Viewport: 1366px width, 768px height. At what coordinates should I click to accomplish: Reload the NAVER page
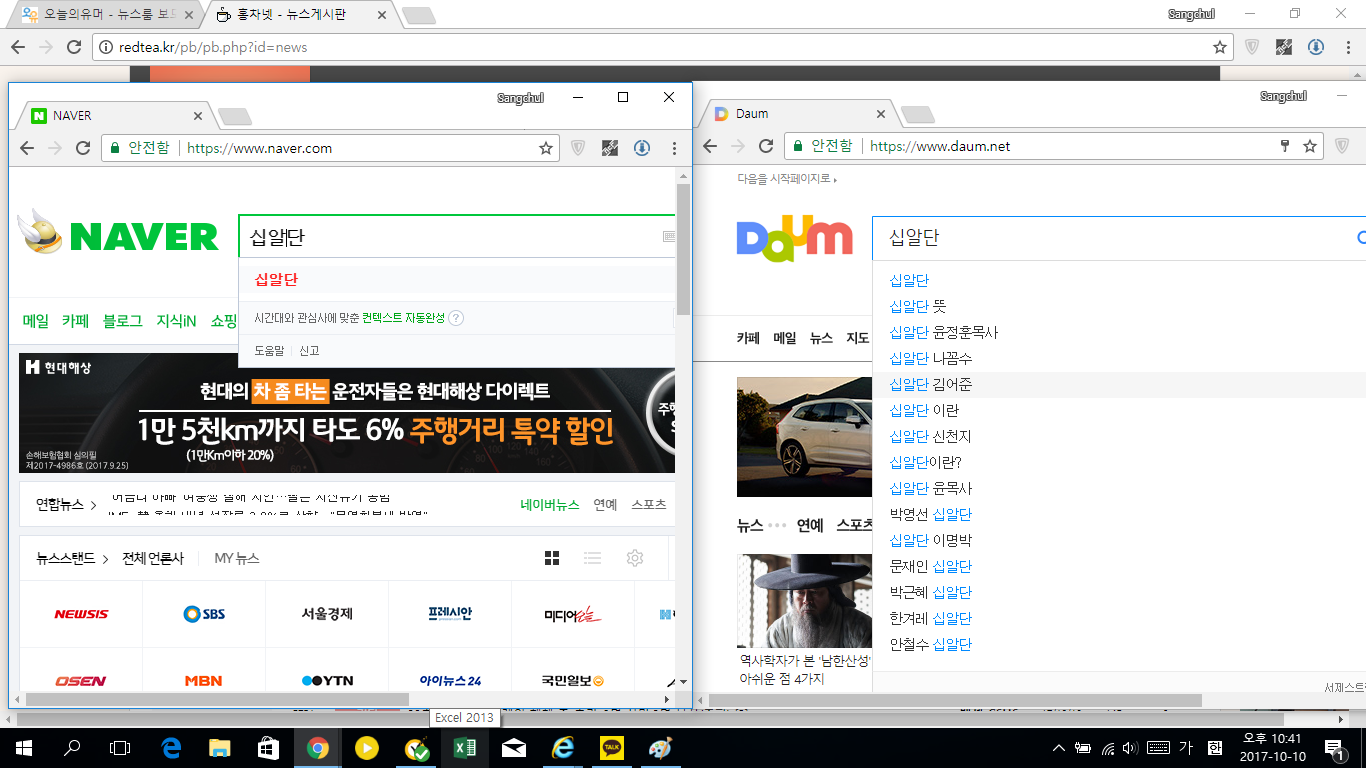click(x=83, y=148)
